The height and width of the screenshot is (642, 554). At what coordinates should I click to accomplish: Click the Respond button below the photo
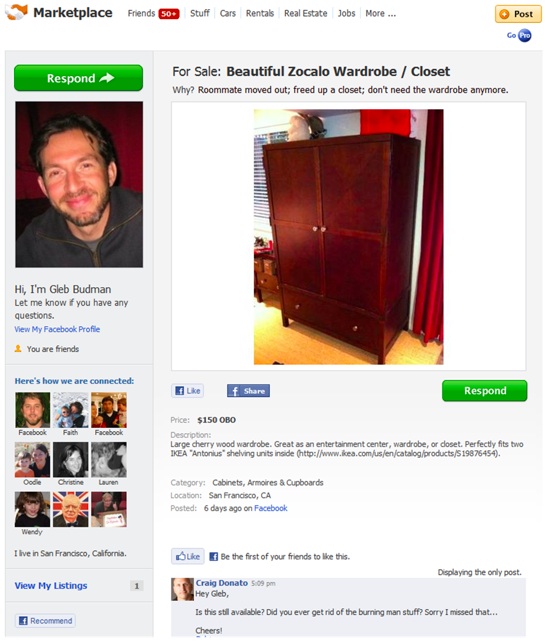tap(484, 391)
